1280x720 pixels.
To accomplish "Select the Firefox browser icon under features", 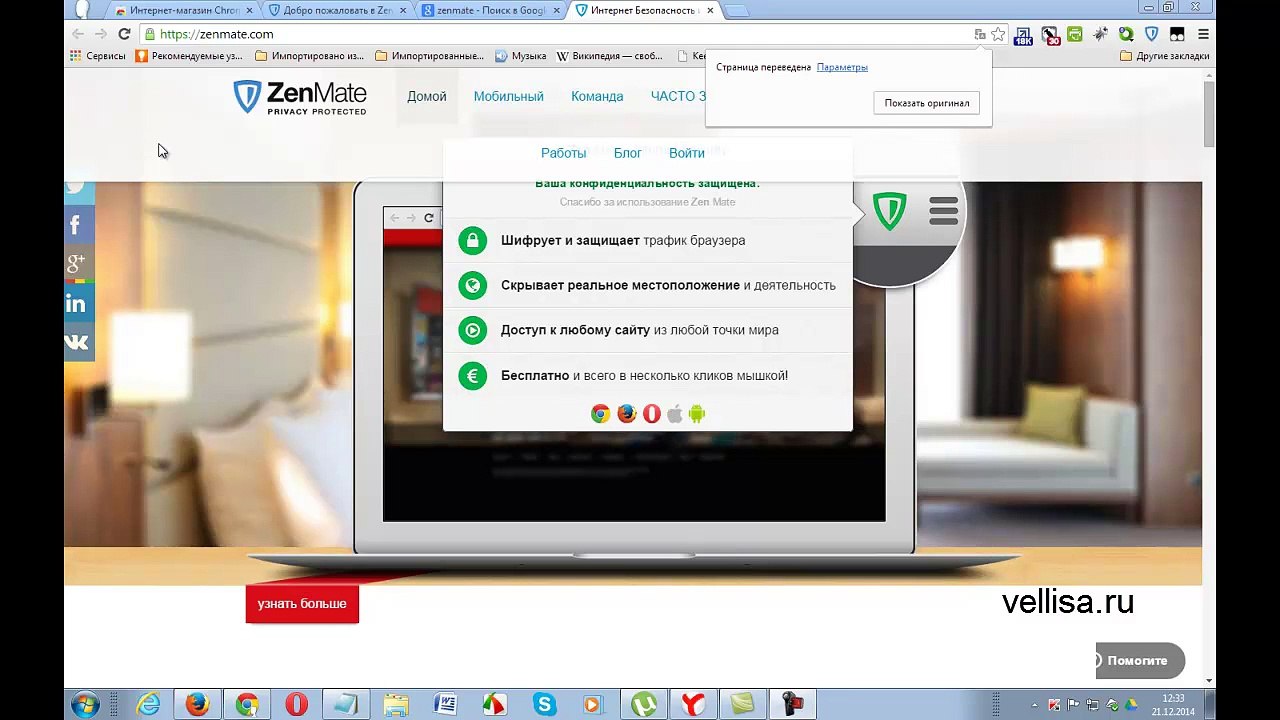I will [627, 413].
